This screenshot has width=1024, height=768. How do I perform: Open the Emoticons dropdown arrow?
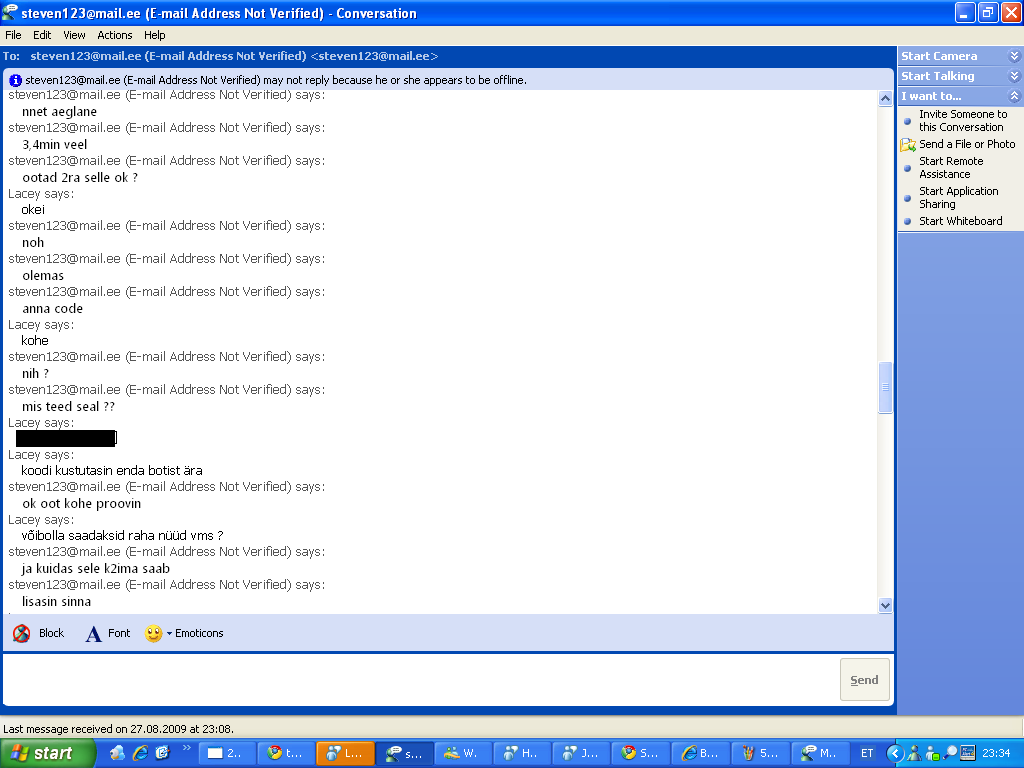tap(169, 633)
